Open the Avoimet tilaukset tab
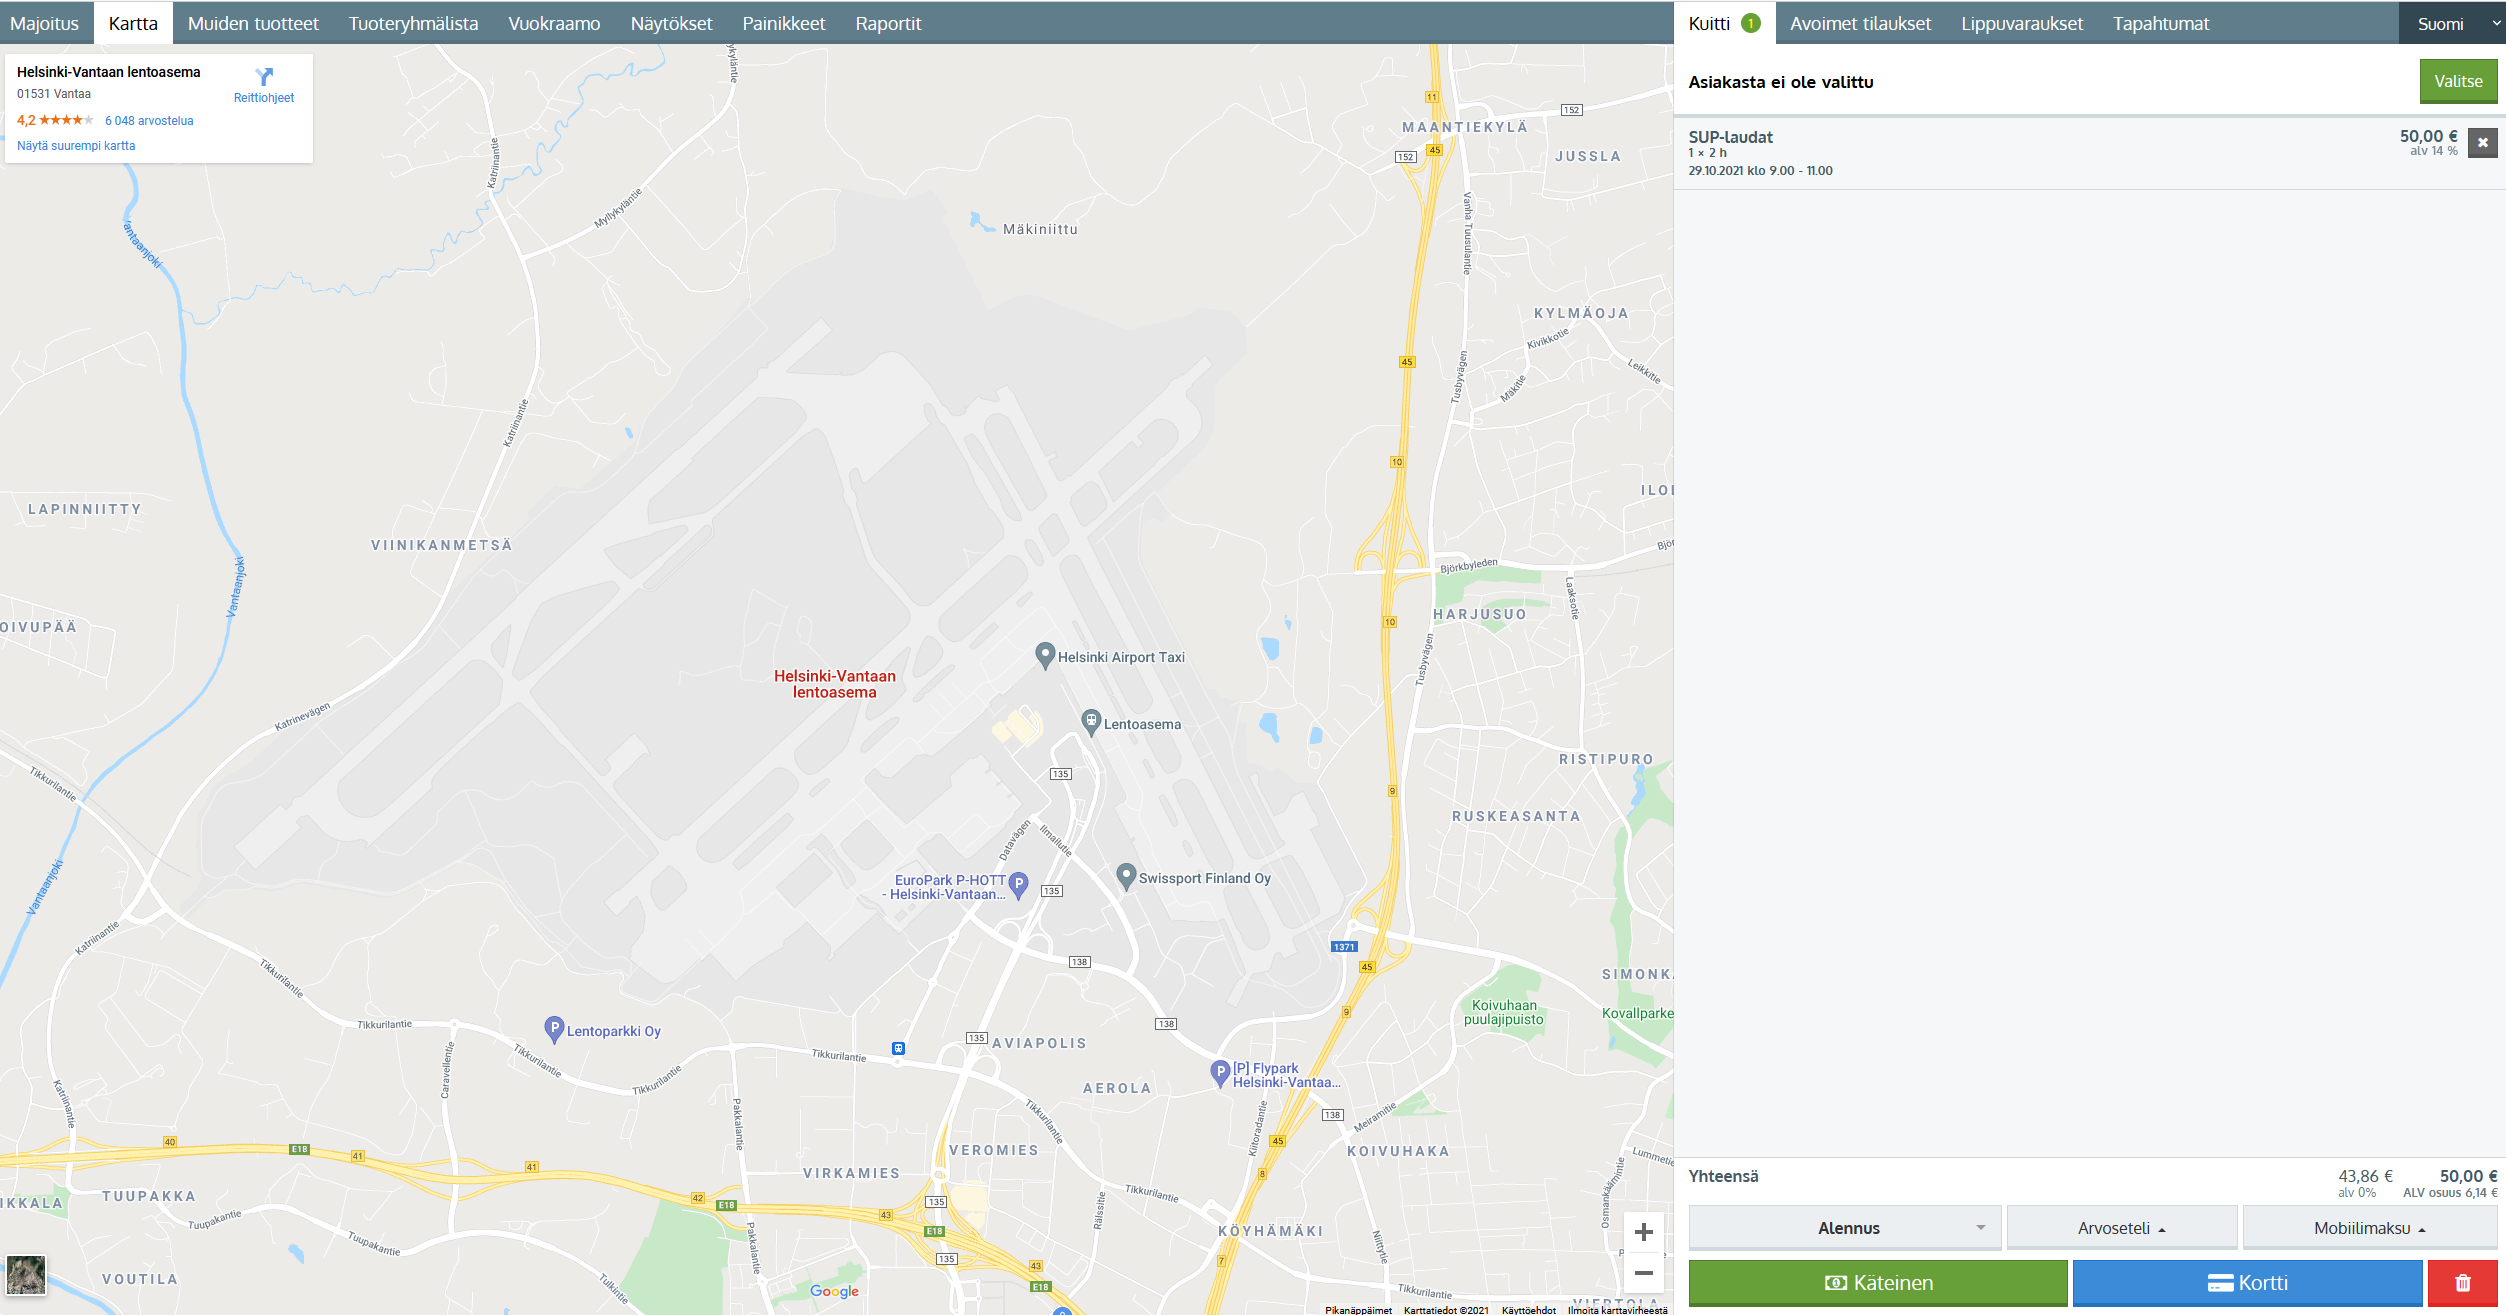This screenshot has height=1315, width=2506. tap(1860, 23)
